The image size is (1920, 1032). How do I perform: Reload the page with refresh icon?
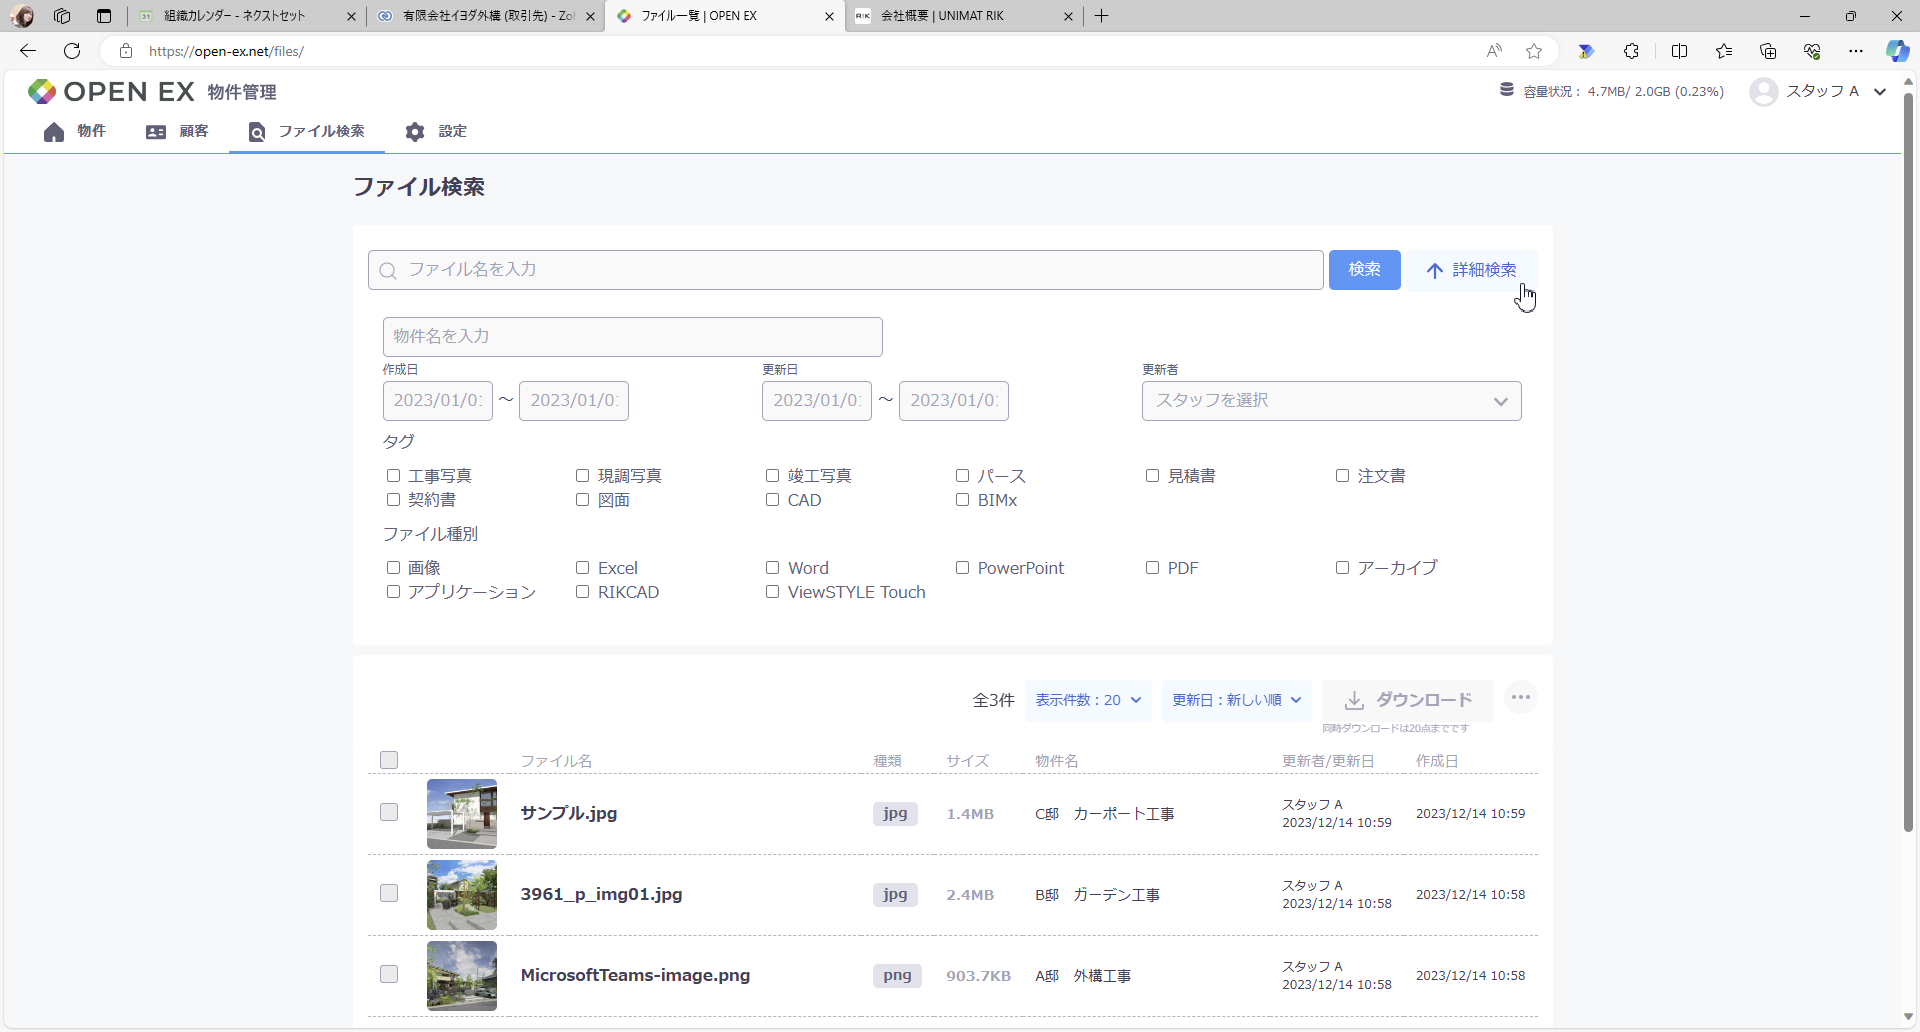[72, 51]
